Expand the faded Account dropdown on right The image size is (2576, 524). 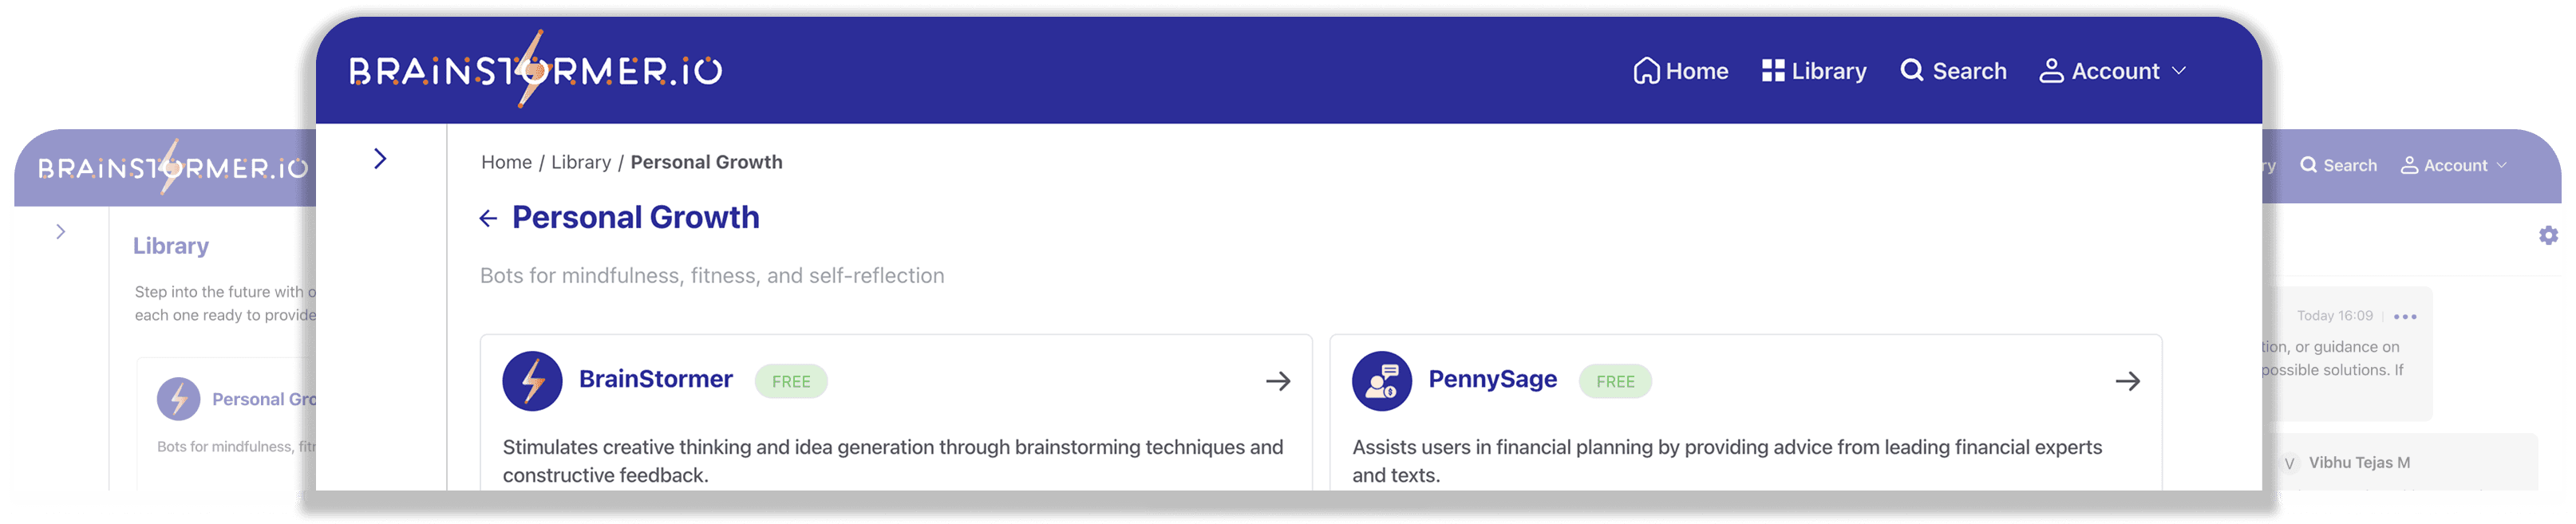tap(2453, 166)
